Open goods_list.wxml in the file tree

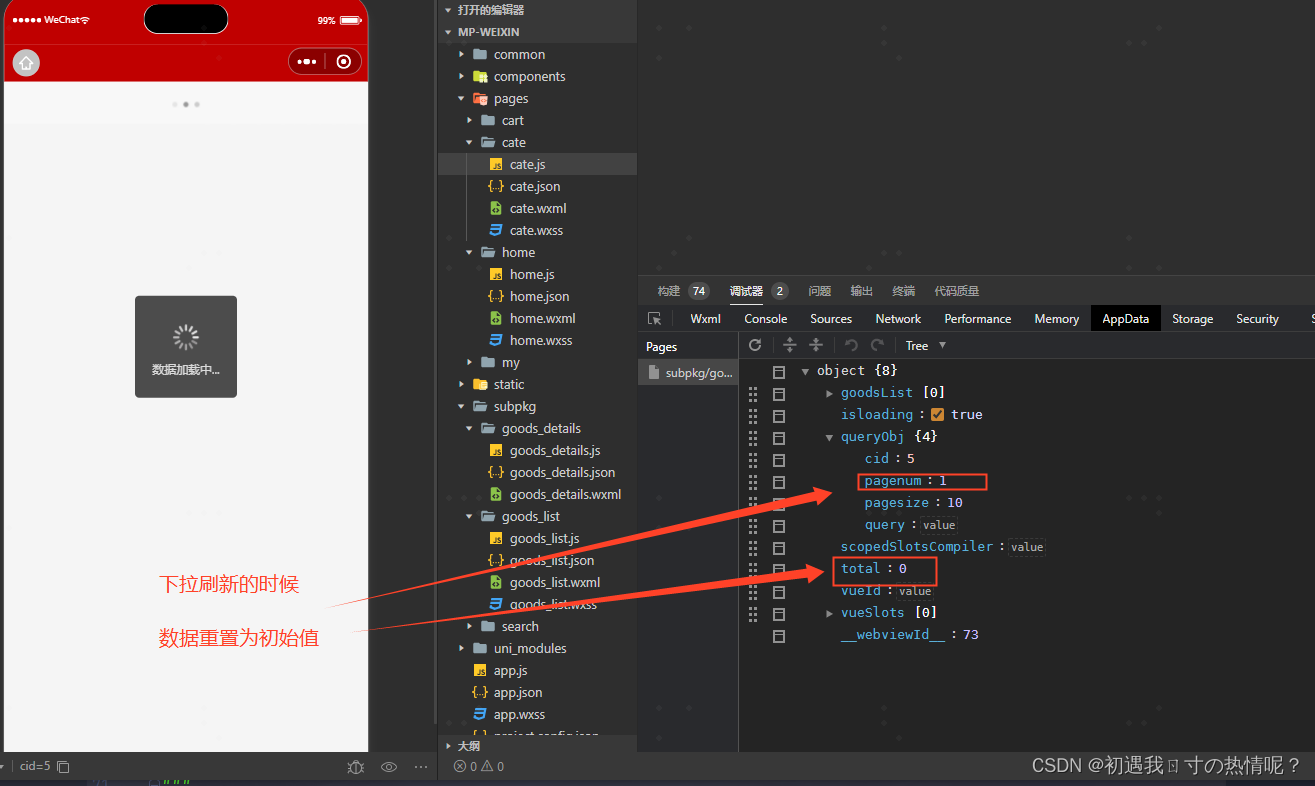coord(555,582)
